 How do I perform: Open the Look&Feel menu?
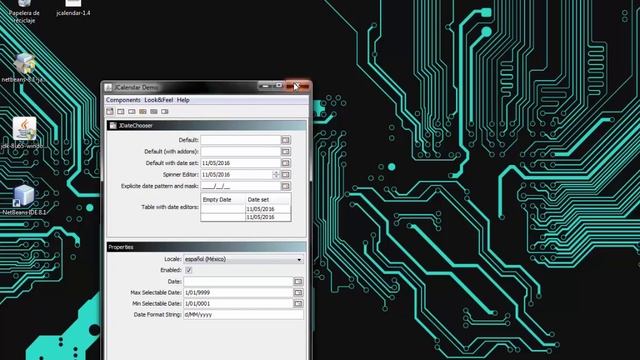pyautogui.click(x=159, y=100)
